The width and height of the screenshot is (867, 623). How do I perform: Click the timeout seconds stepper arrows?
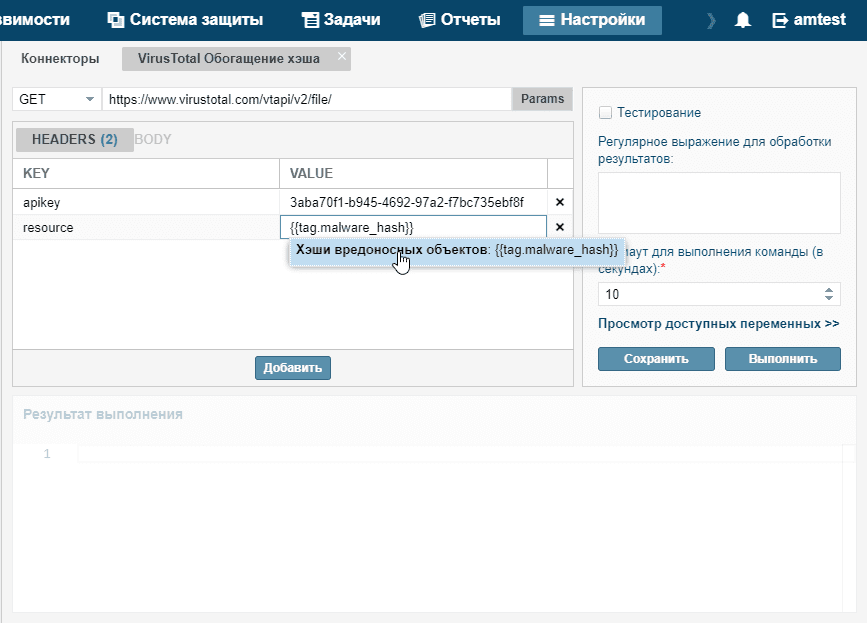pos(828,294)
